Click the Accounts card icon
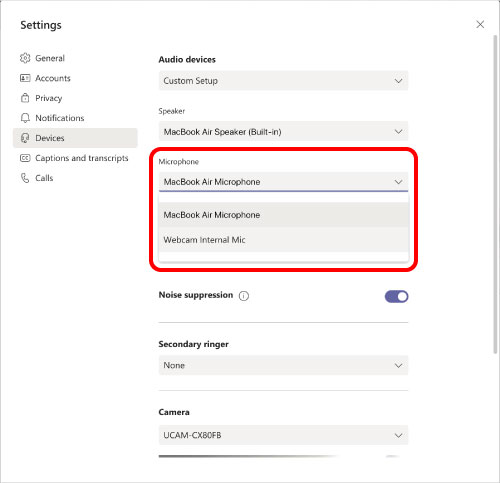 25,78
